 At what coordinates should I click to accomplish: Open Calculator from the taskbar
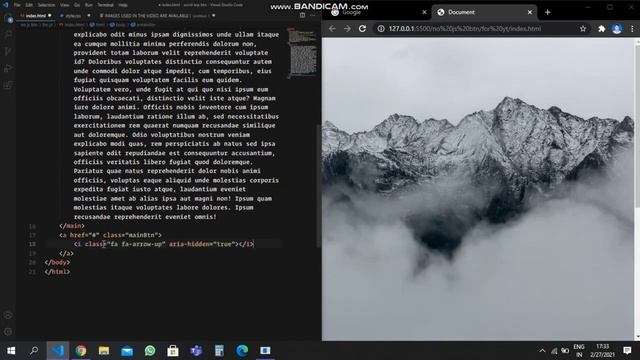click(x=219, y=351)
